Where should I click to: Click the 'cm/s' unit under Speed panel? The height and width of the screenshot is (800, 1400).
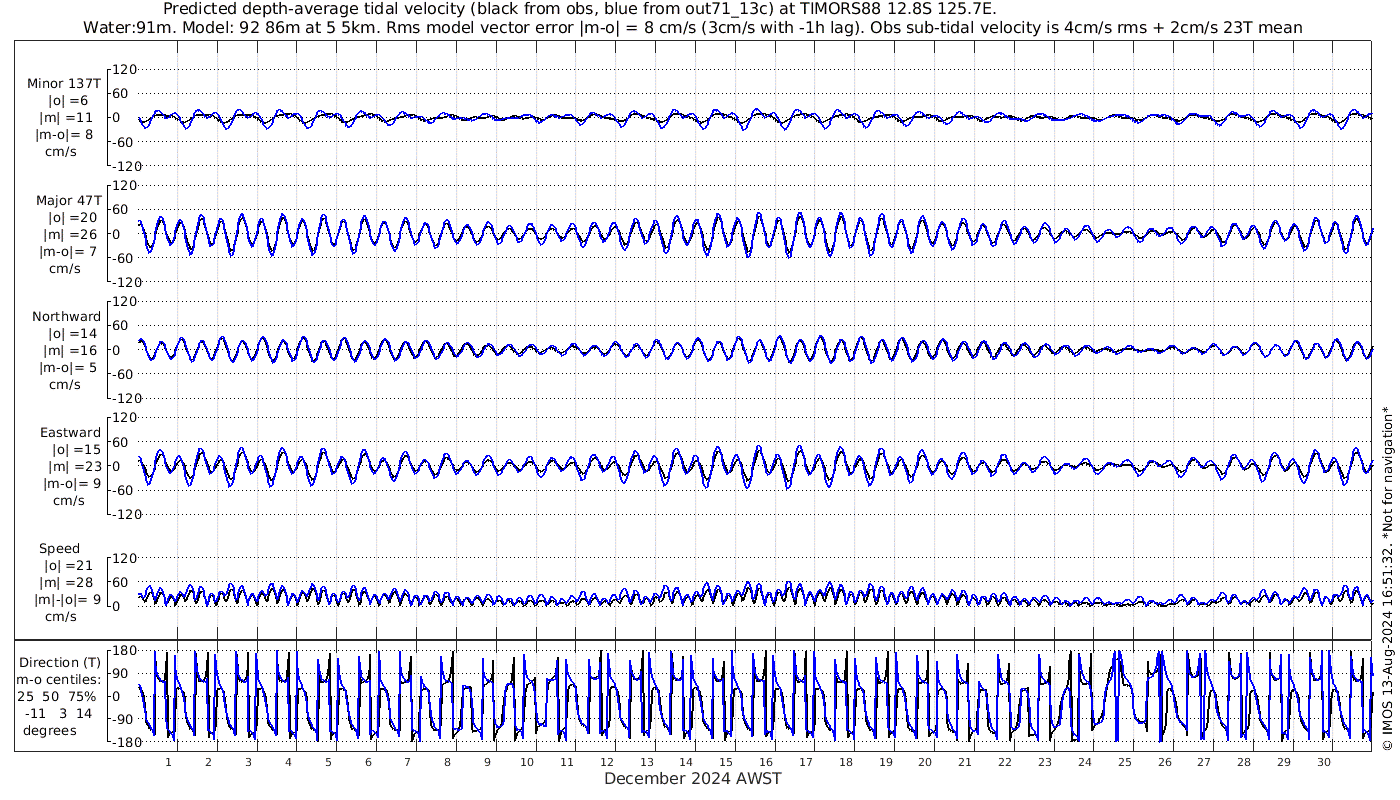click(61, 617)
